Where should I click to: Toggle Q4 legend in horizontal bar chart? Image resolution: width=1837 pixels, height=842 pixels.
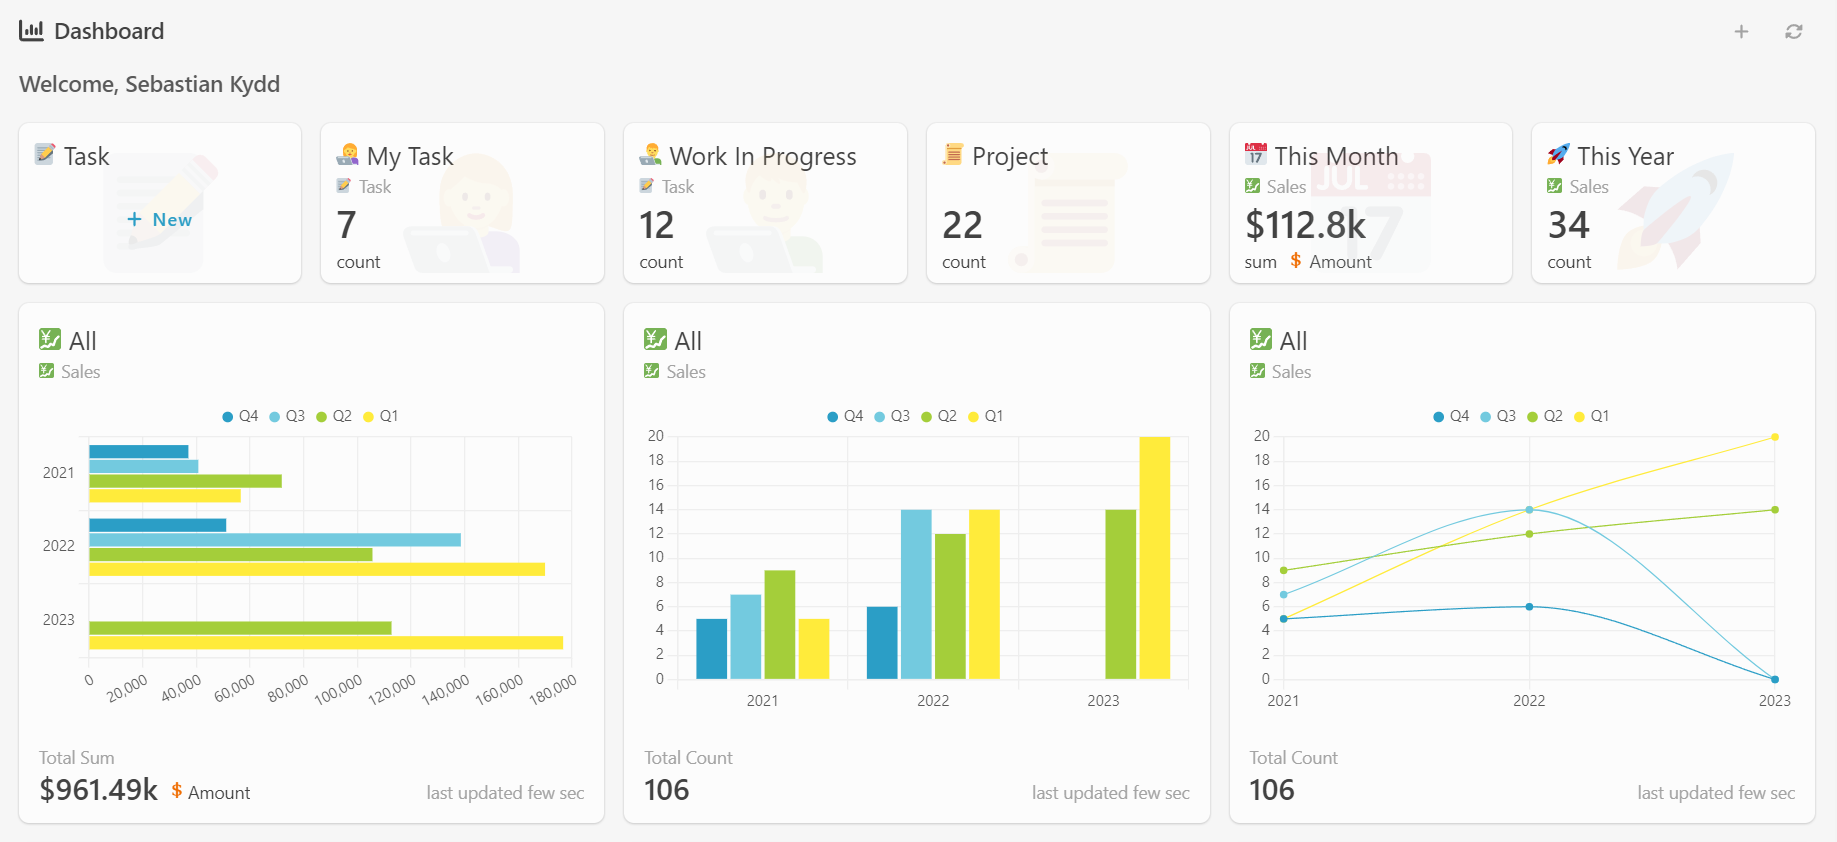[x=240, y=416]
